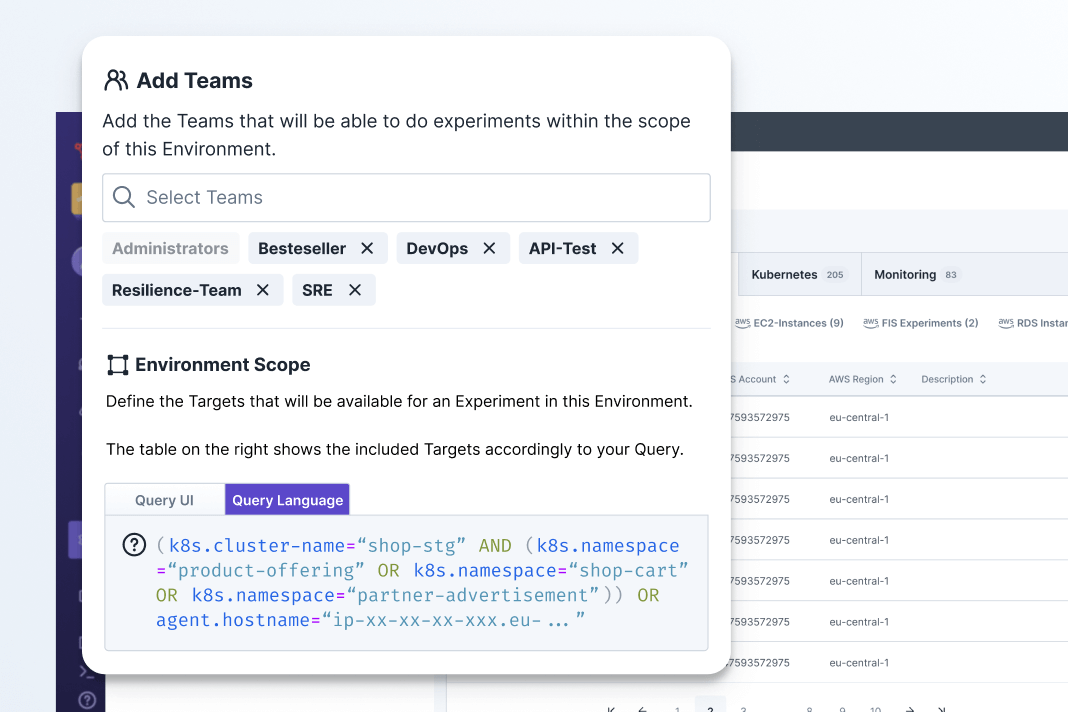Click the Add Teams heading
Viewport: 1068px width, 712px height.
(x=195, y=80)
